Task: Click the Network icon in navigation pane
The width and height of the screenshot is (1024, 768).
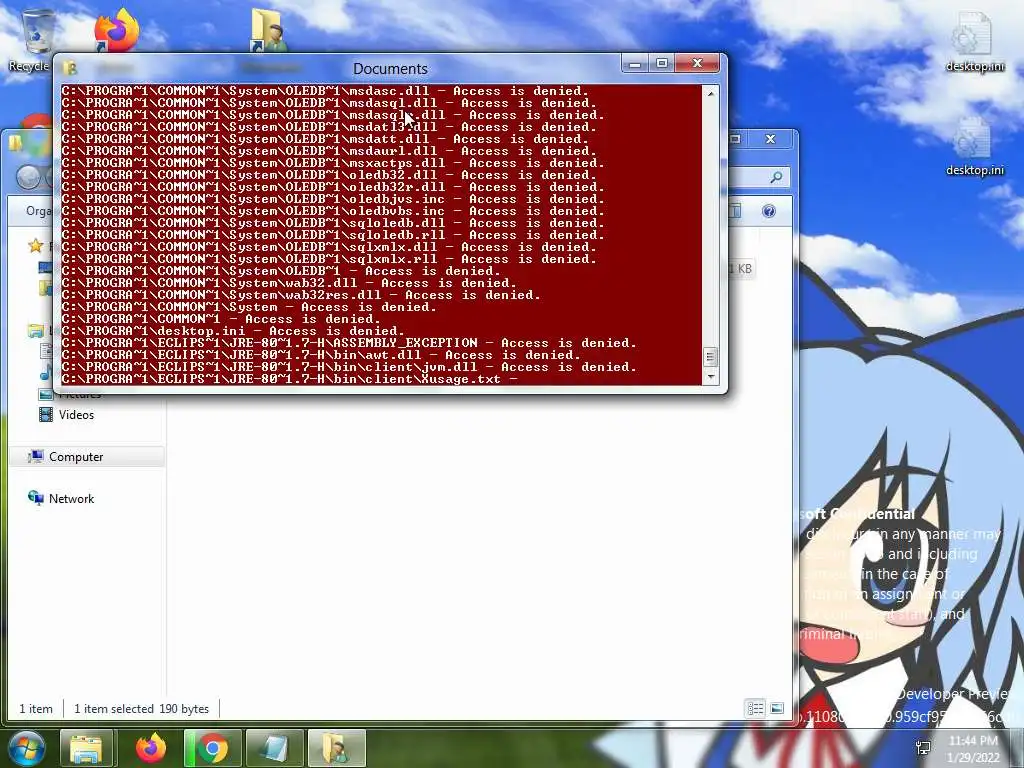Action: coord(35,498)
